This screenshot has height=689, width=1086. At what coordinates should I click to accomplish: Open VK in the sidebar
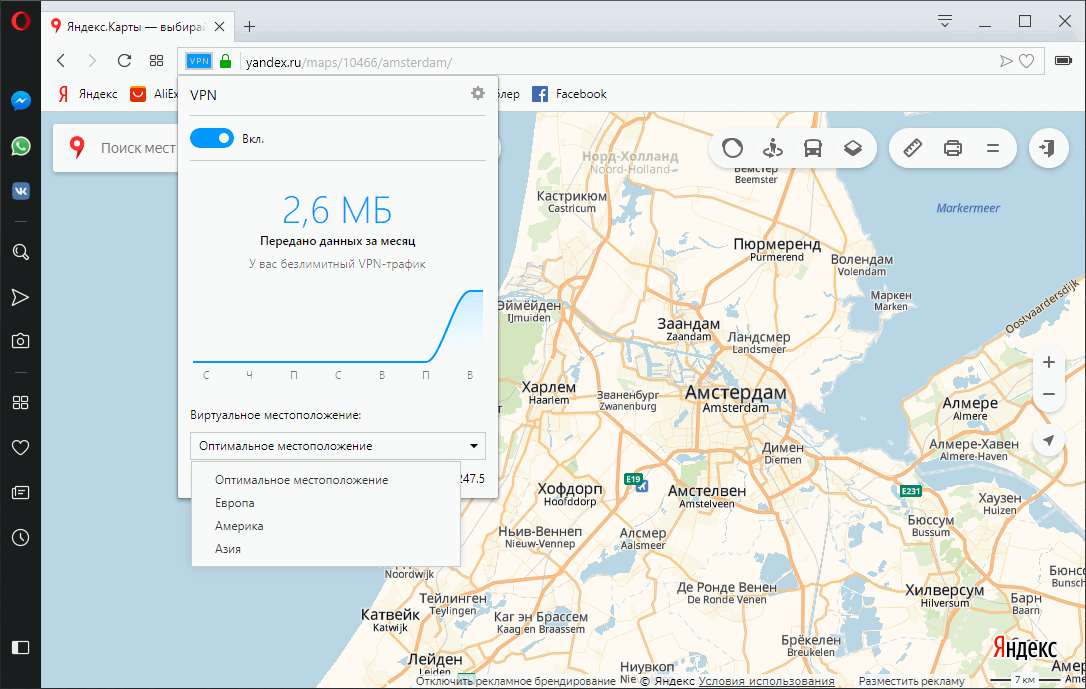point(21,191)
